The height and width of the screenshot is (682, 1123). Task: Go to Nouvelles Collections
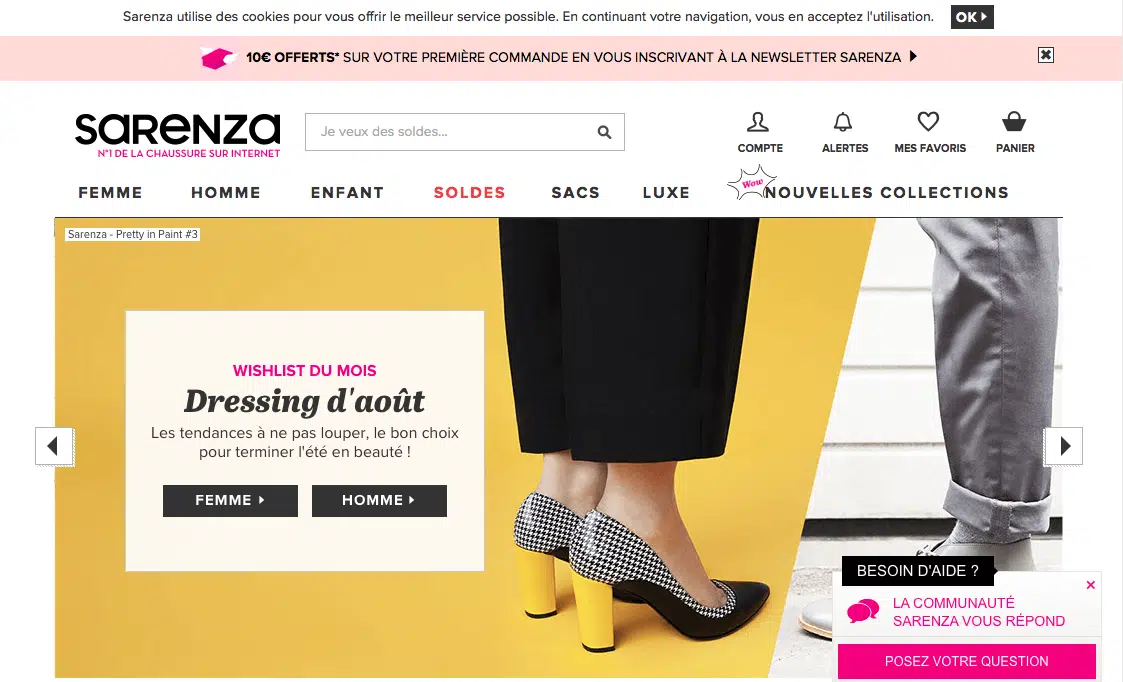(x=887, y=193)
